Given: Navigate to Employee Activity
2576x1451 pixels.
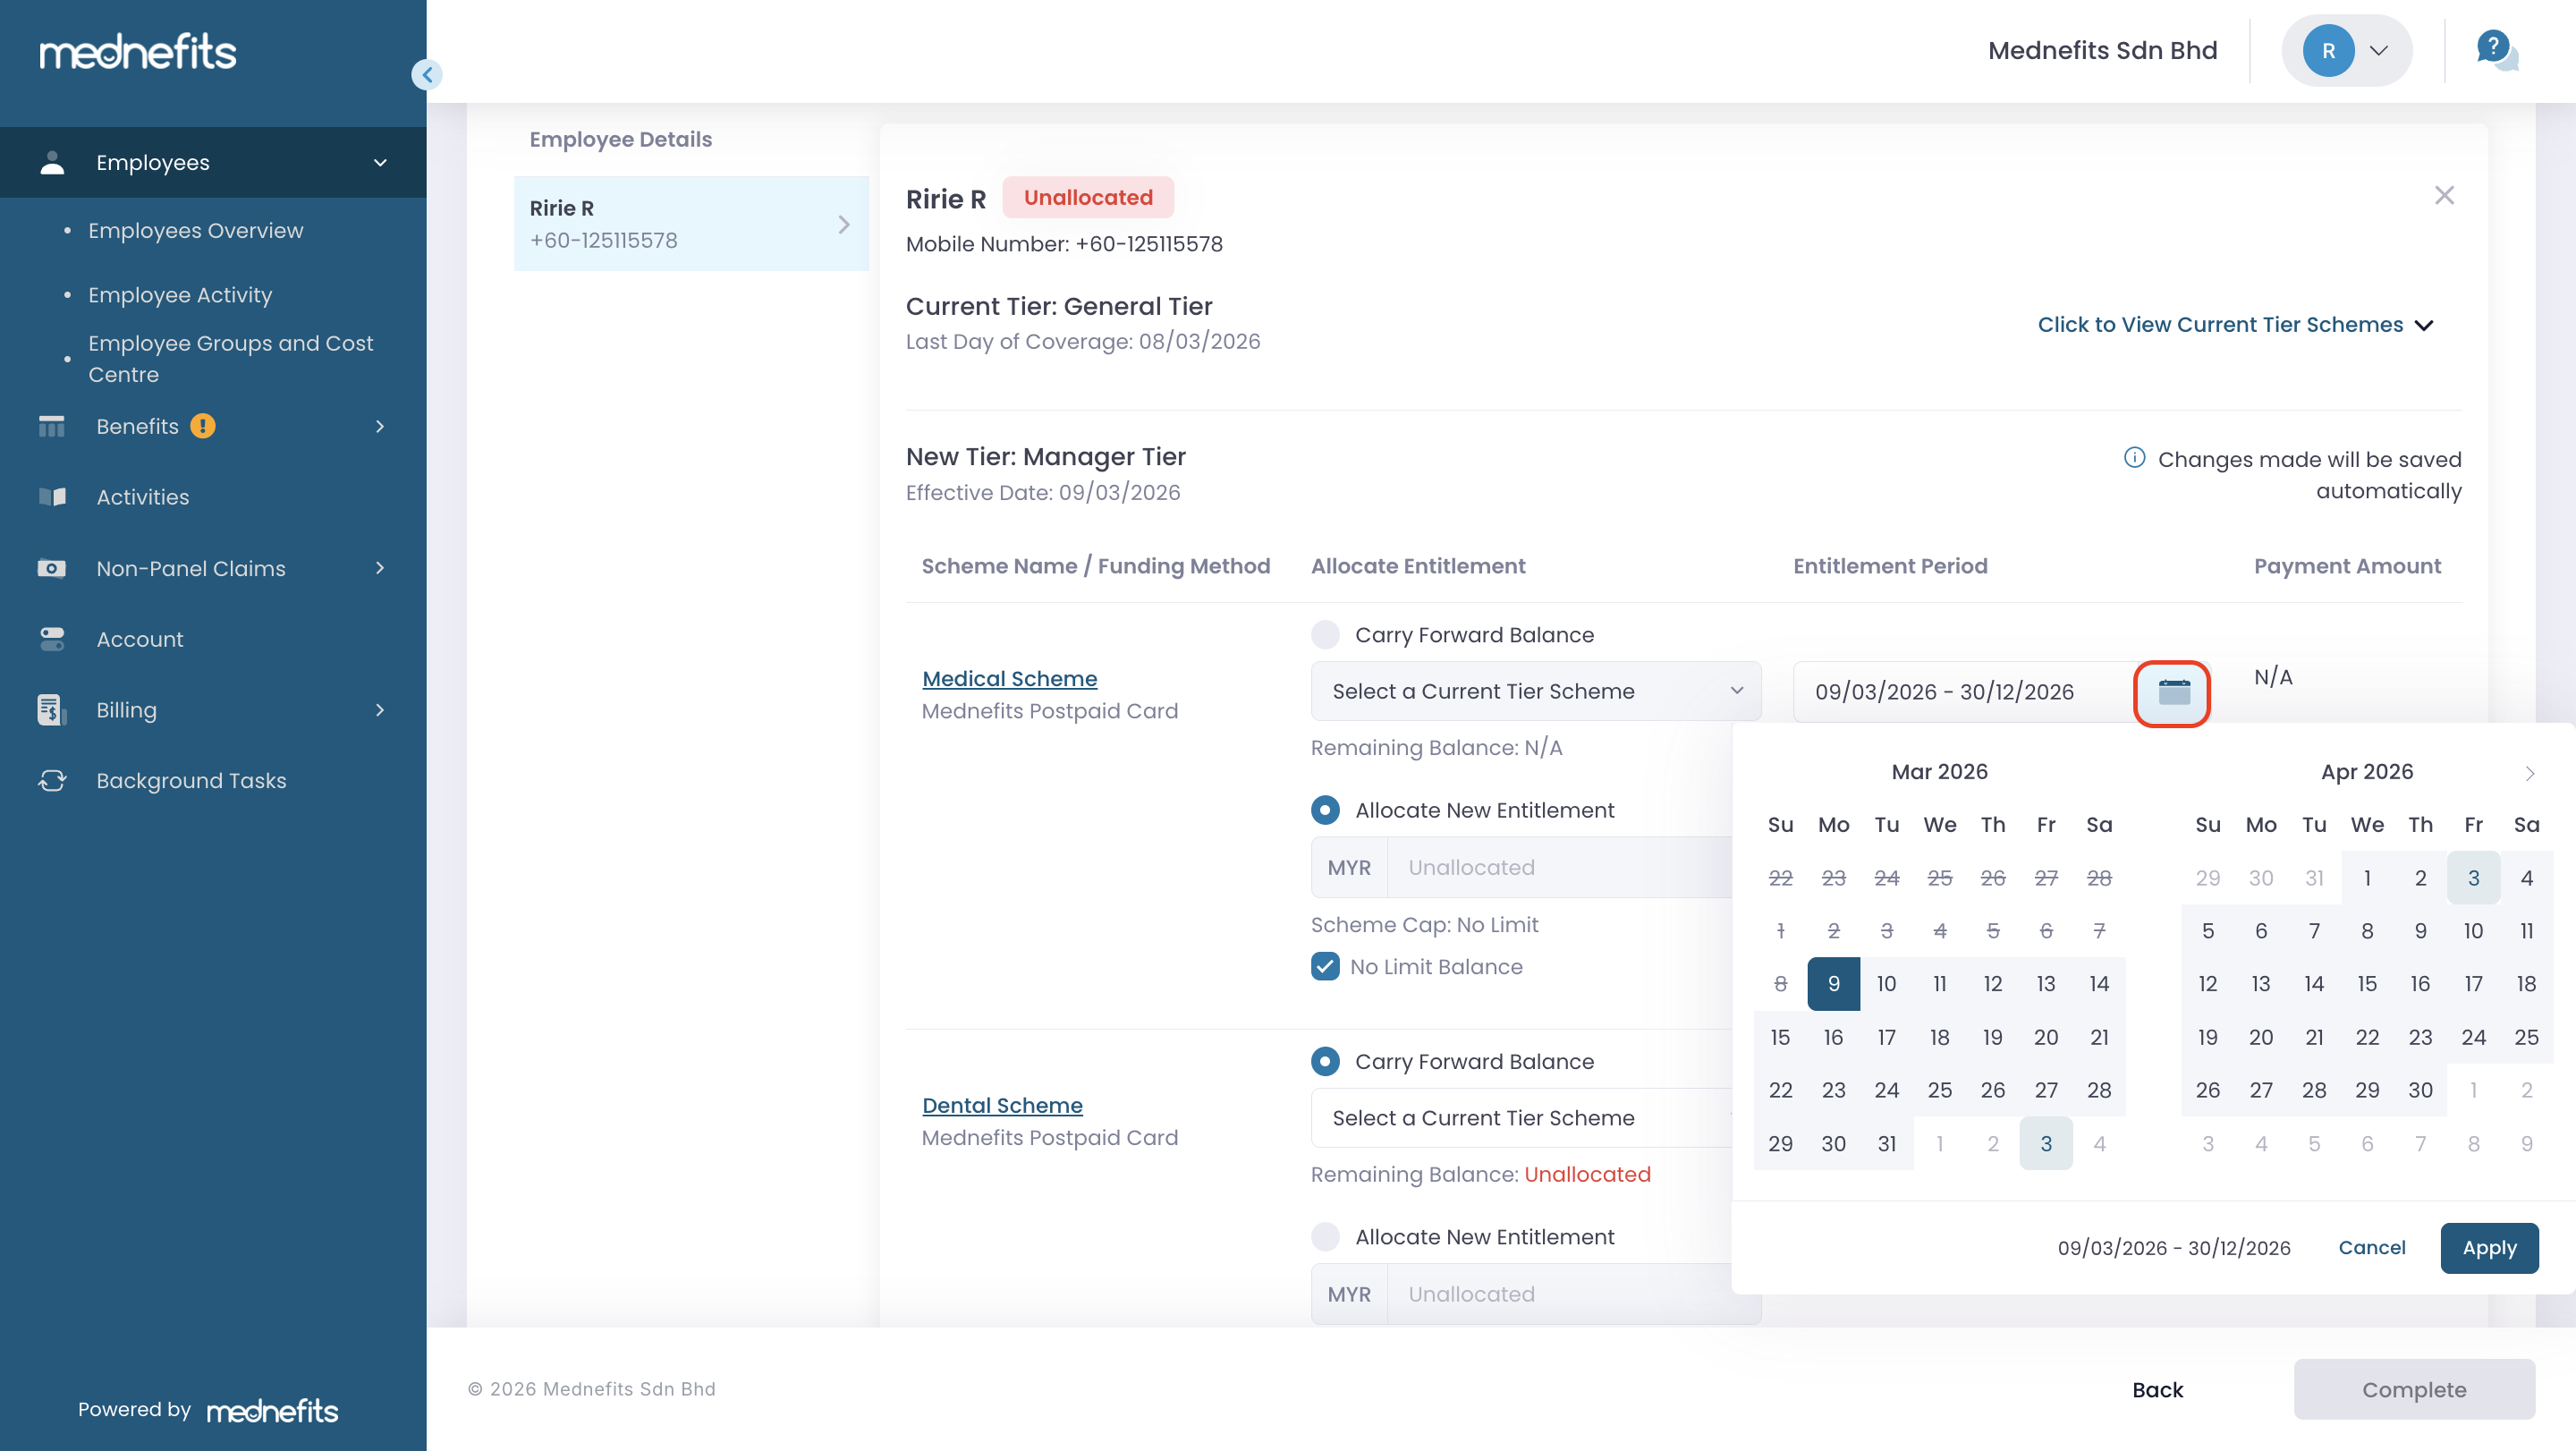Looking at the screenshot, I should [180, 295].
